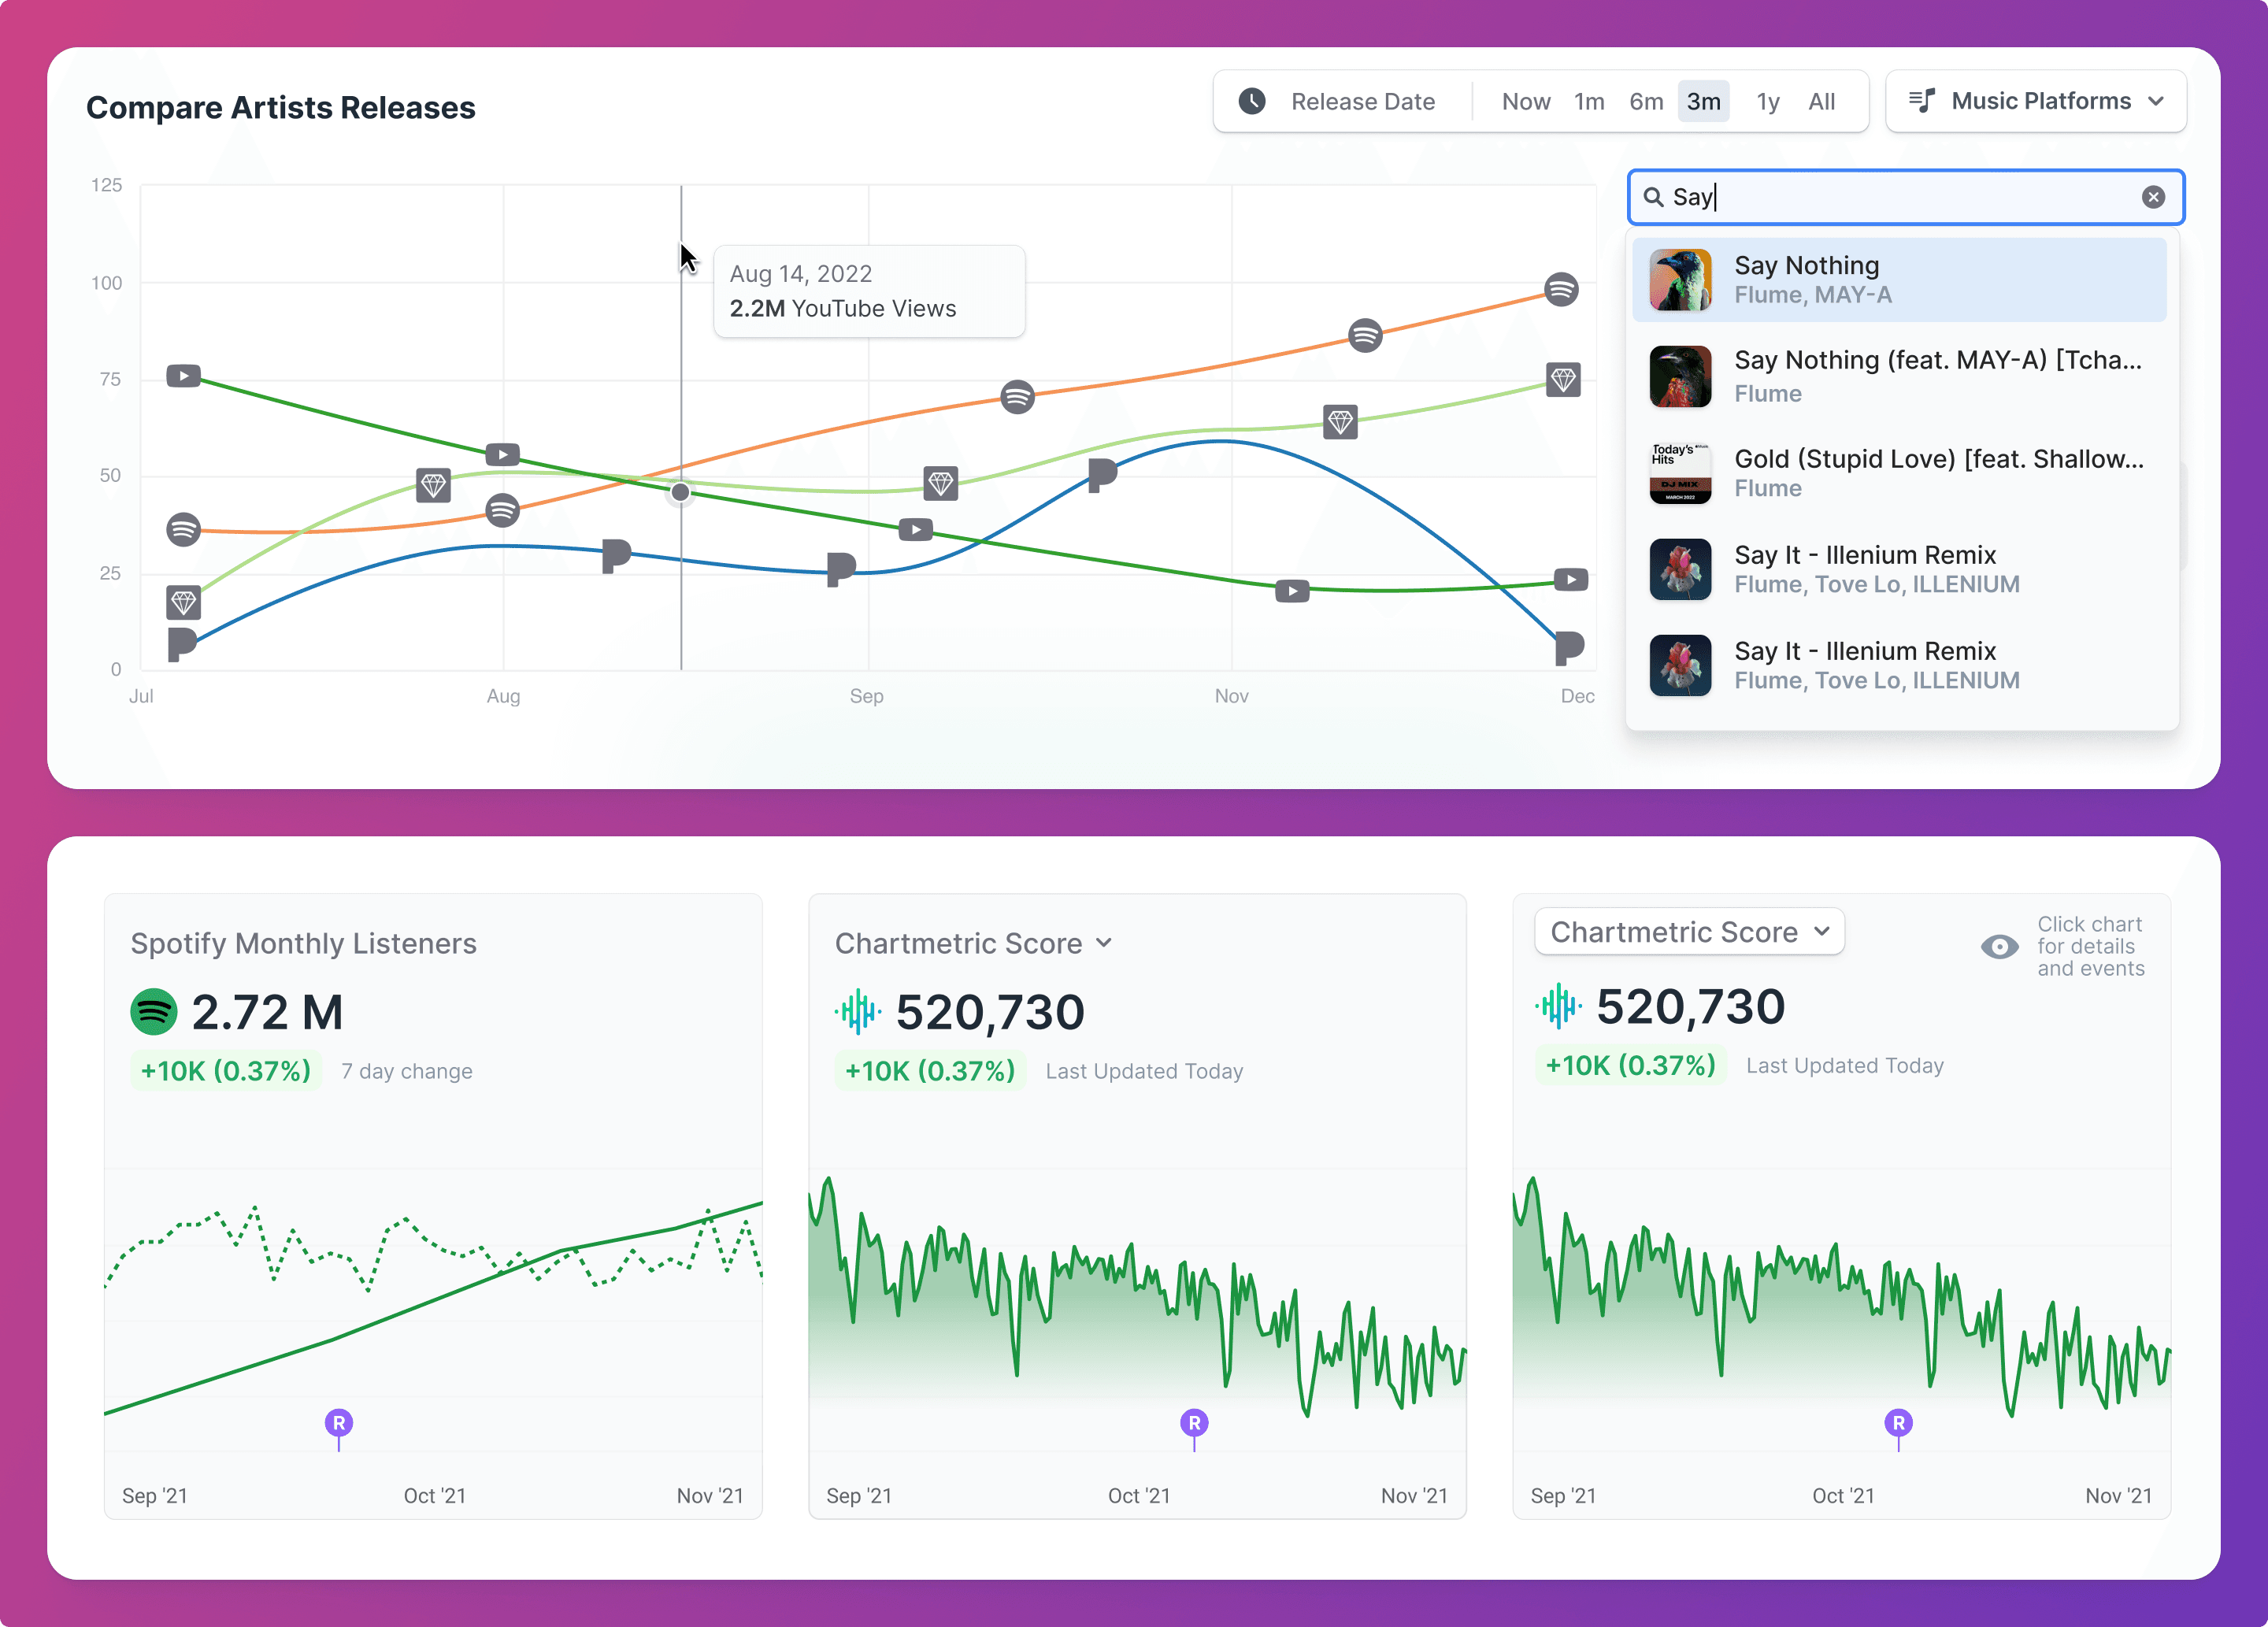
Task: Switch the time range to 1y
Action: (1767, 101)
